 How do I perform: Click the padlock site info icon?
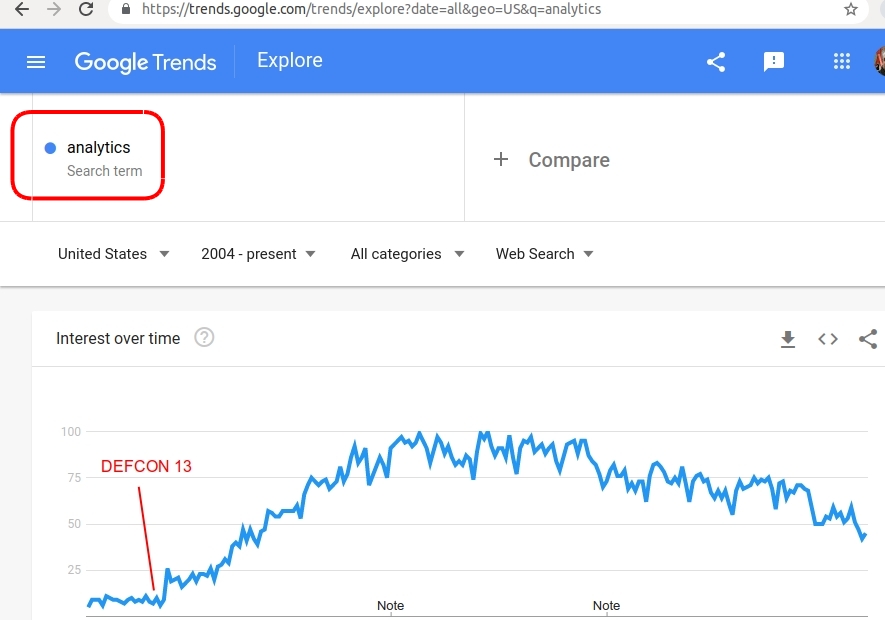point(126,9)
